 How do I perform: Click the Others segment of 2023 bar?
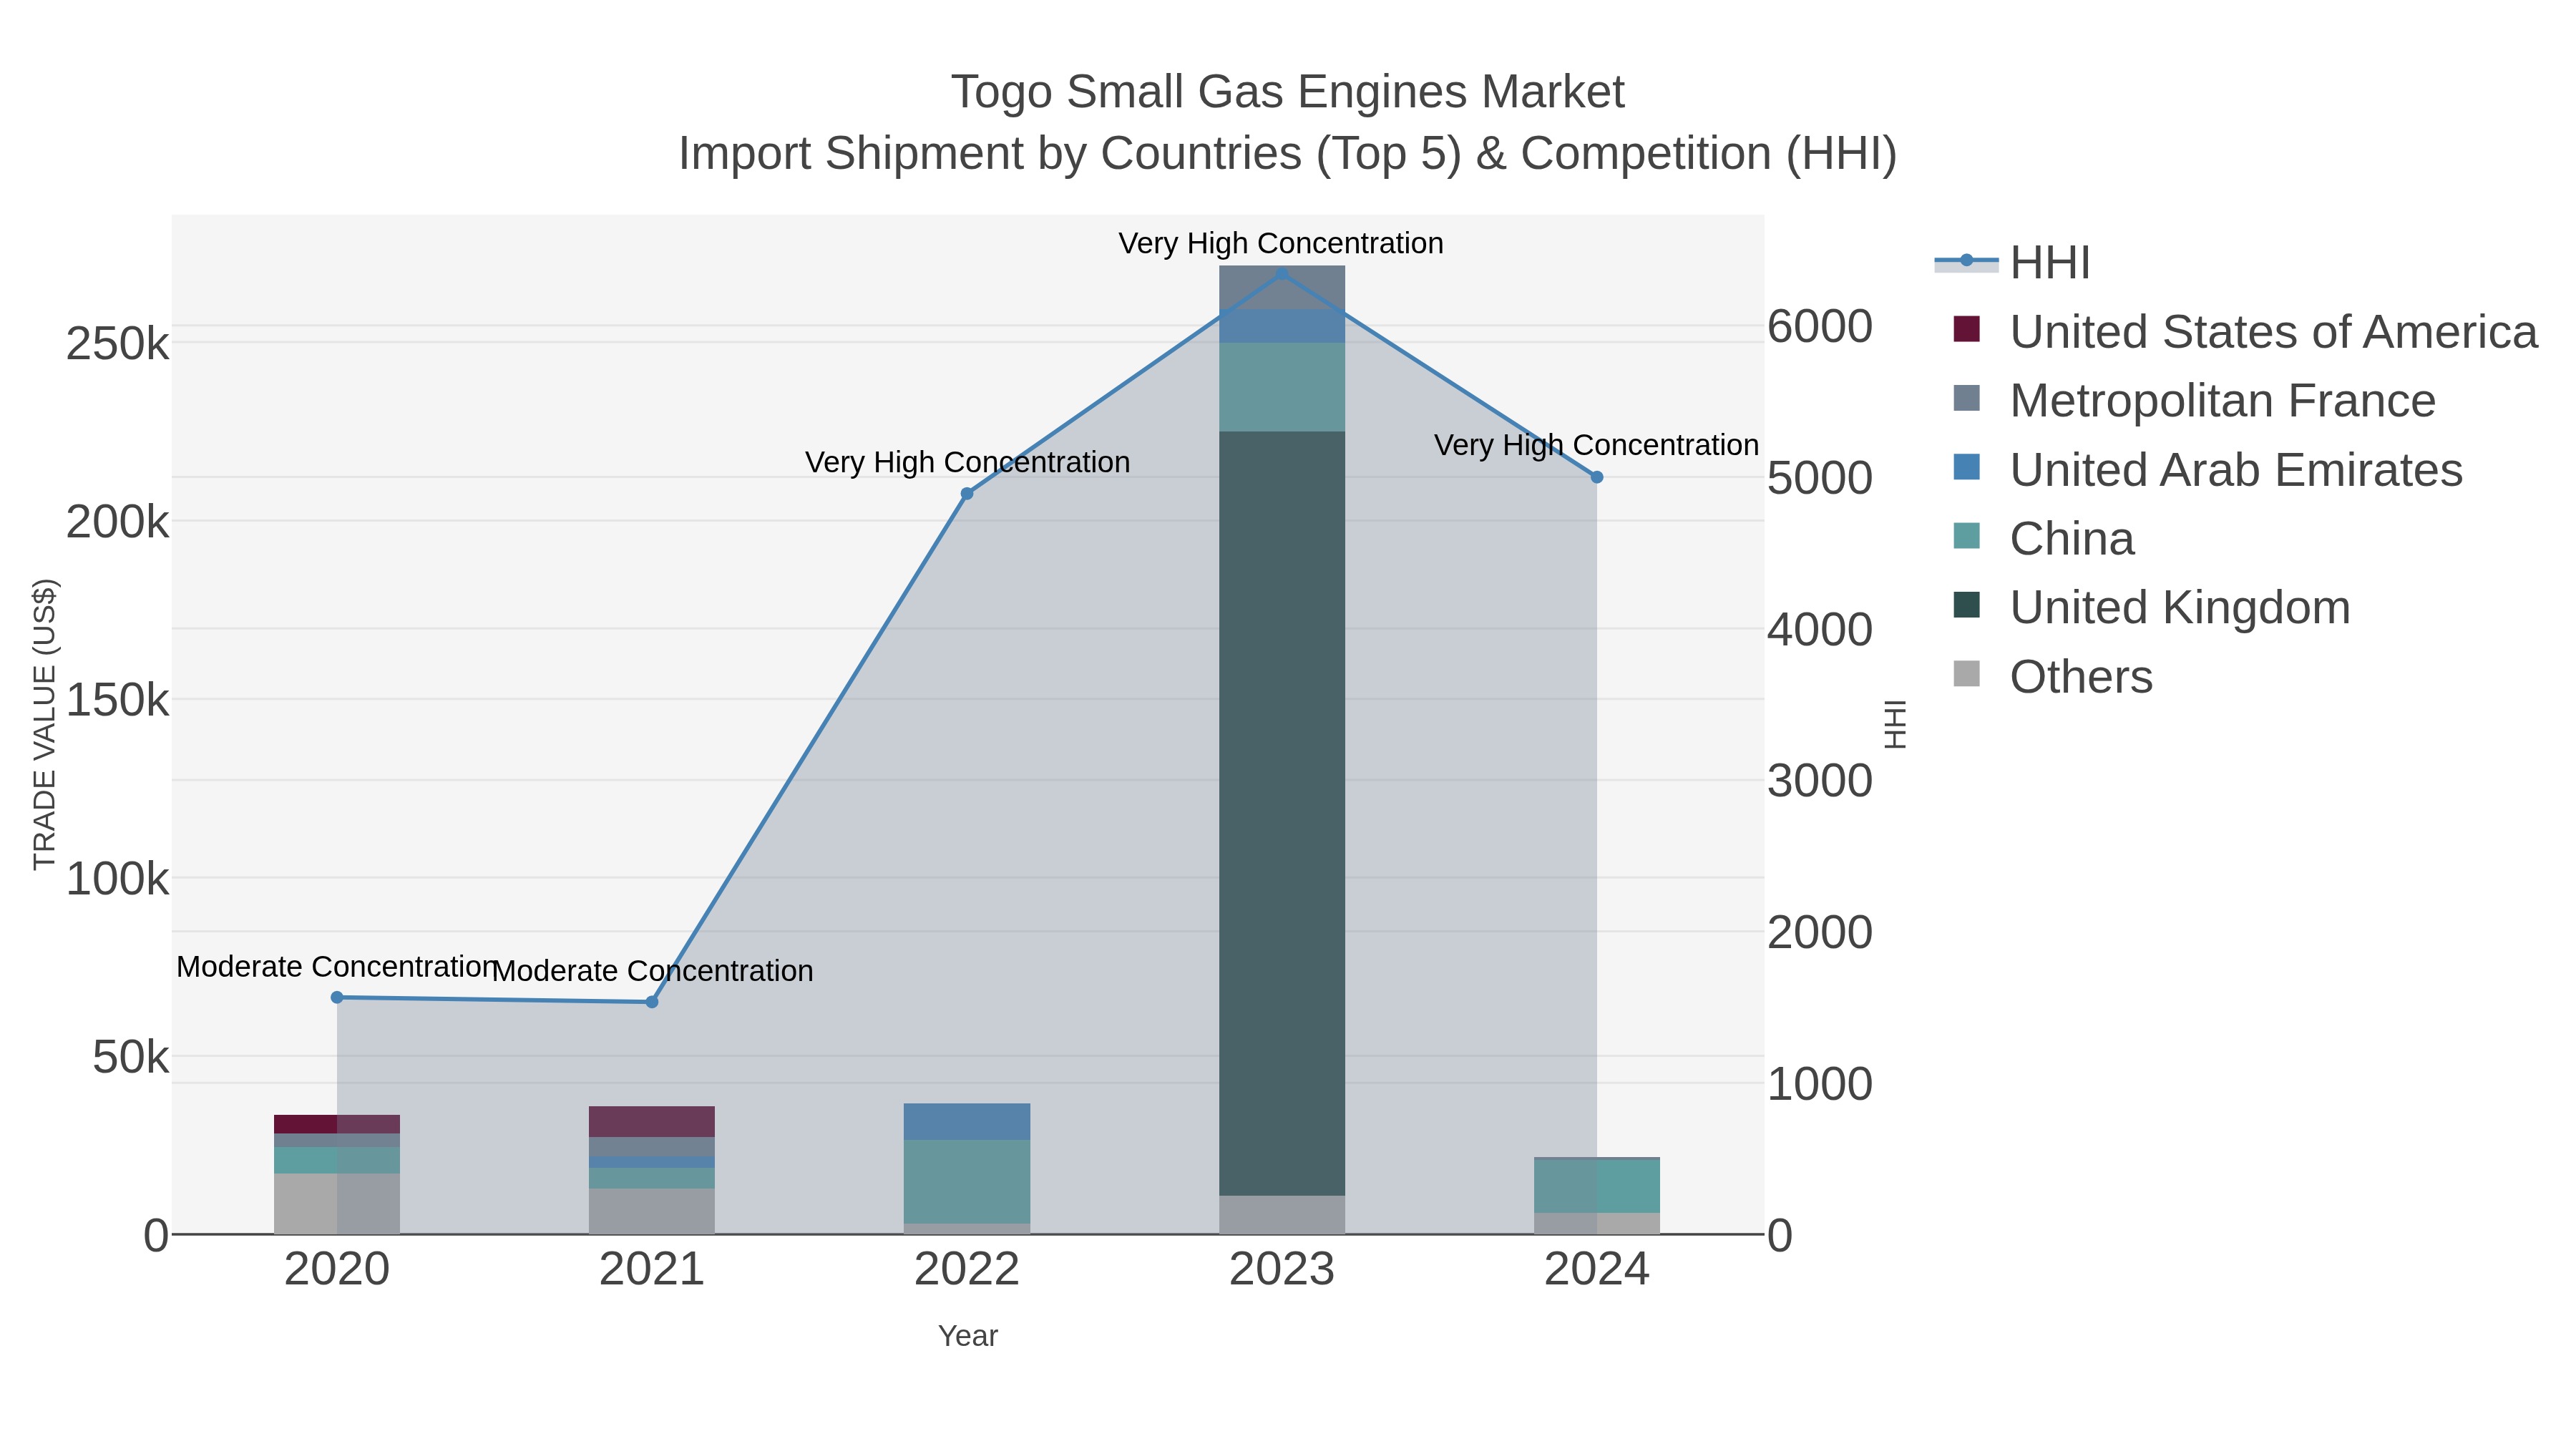pos(1282,1215)
